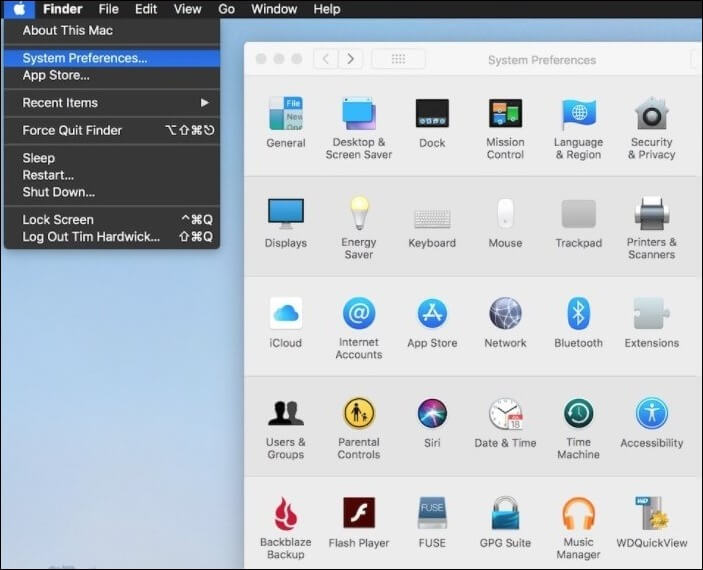703x570 pixels.
Task: Click the Apple logo in menu bar
Action: [x=19, y=9]
